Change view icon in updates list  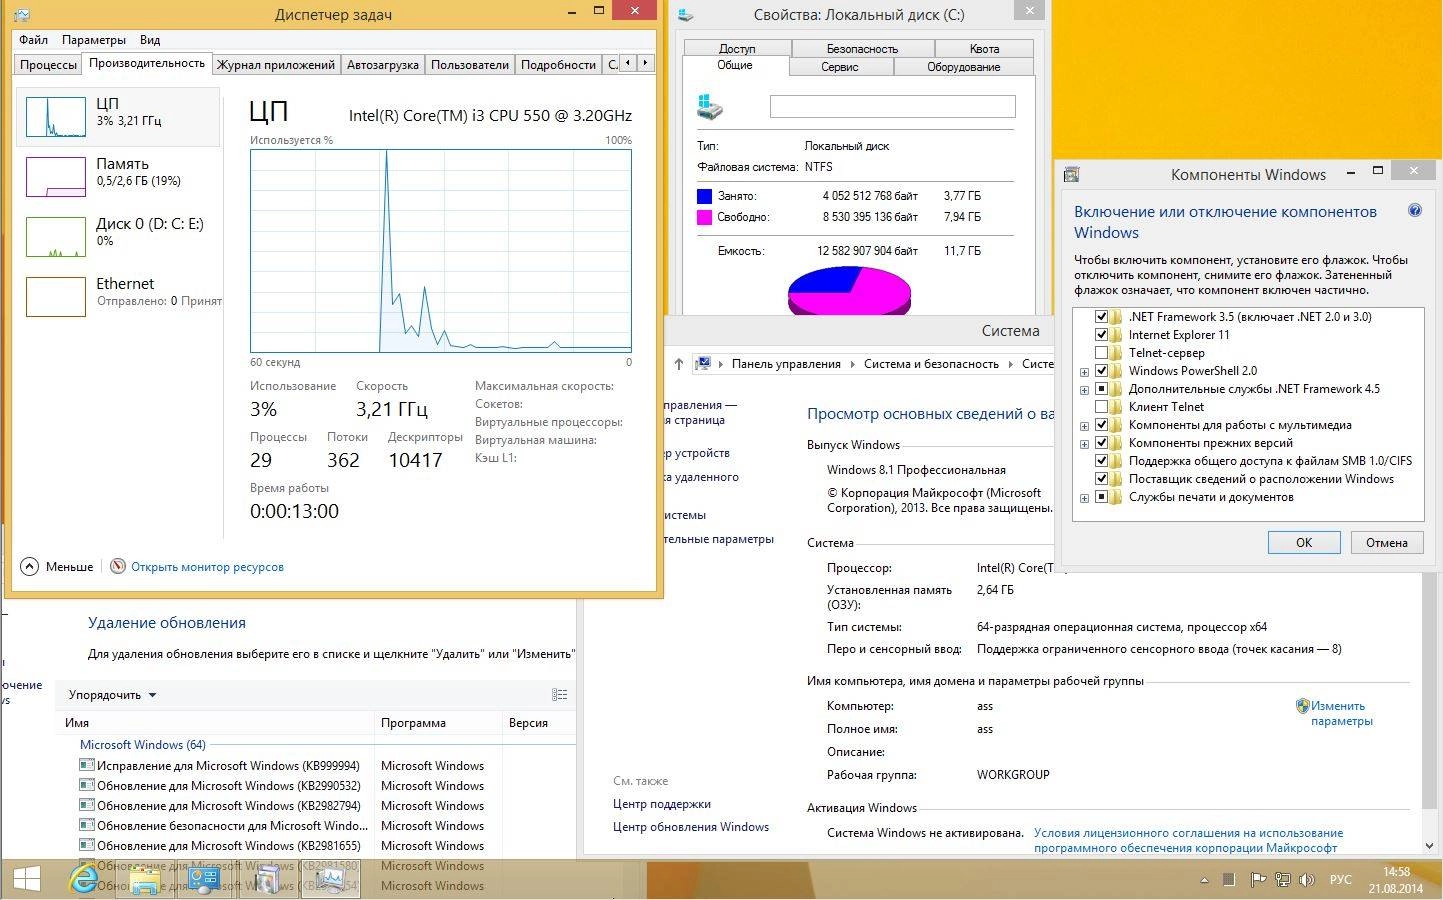coord(560,695)
